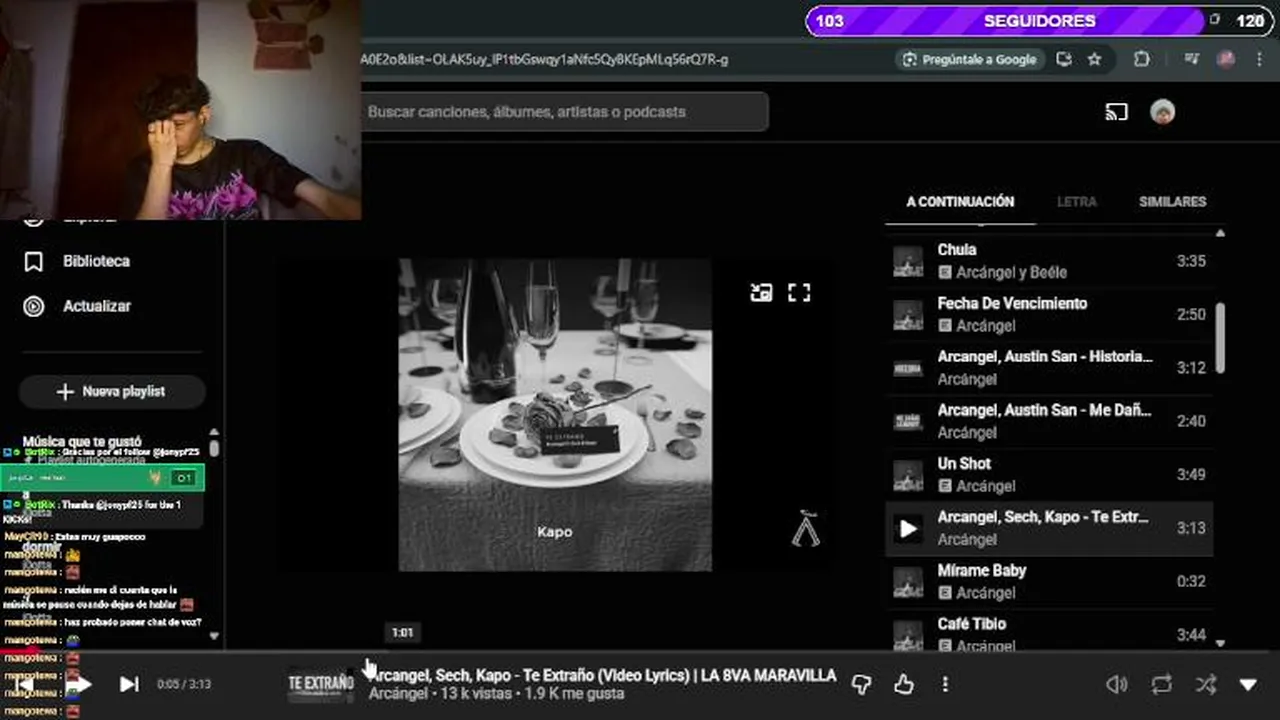Image resolution: width=1280 pixels, height=720 pixels.
Task: Open the Chrome profile avatar
Action: point(1226,59)
